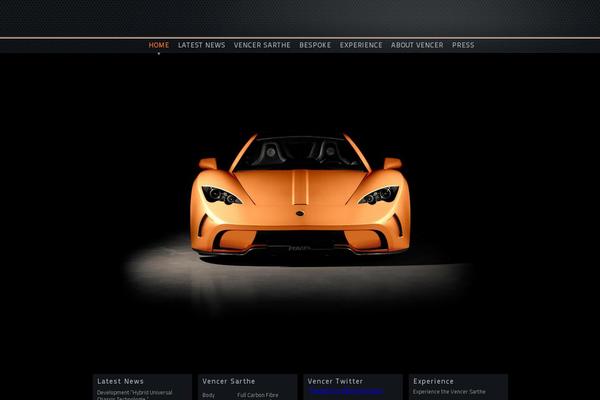Click 'Experience the Vencer Sarthe' text
The width and height of the screenshot is (600, 400).
click(449, 392)
